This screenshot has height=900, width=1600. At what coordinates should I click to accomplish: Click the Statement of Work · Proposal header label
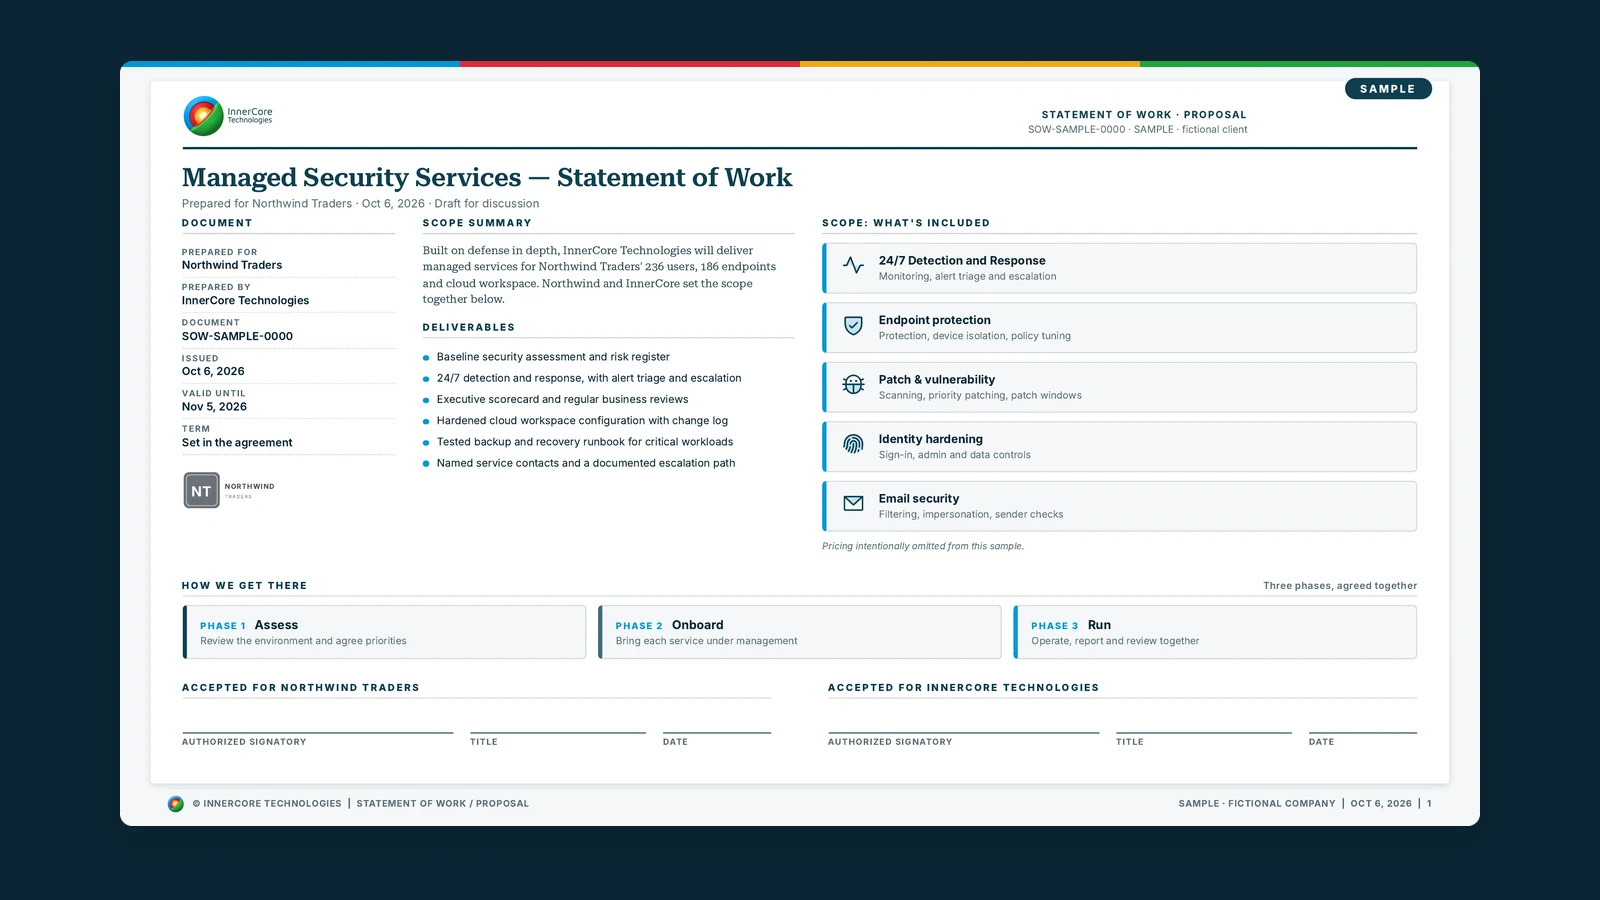1144,115
